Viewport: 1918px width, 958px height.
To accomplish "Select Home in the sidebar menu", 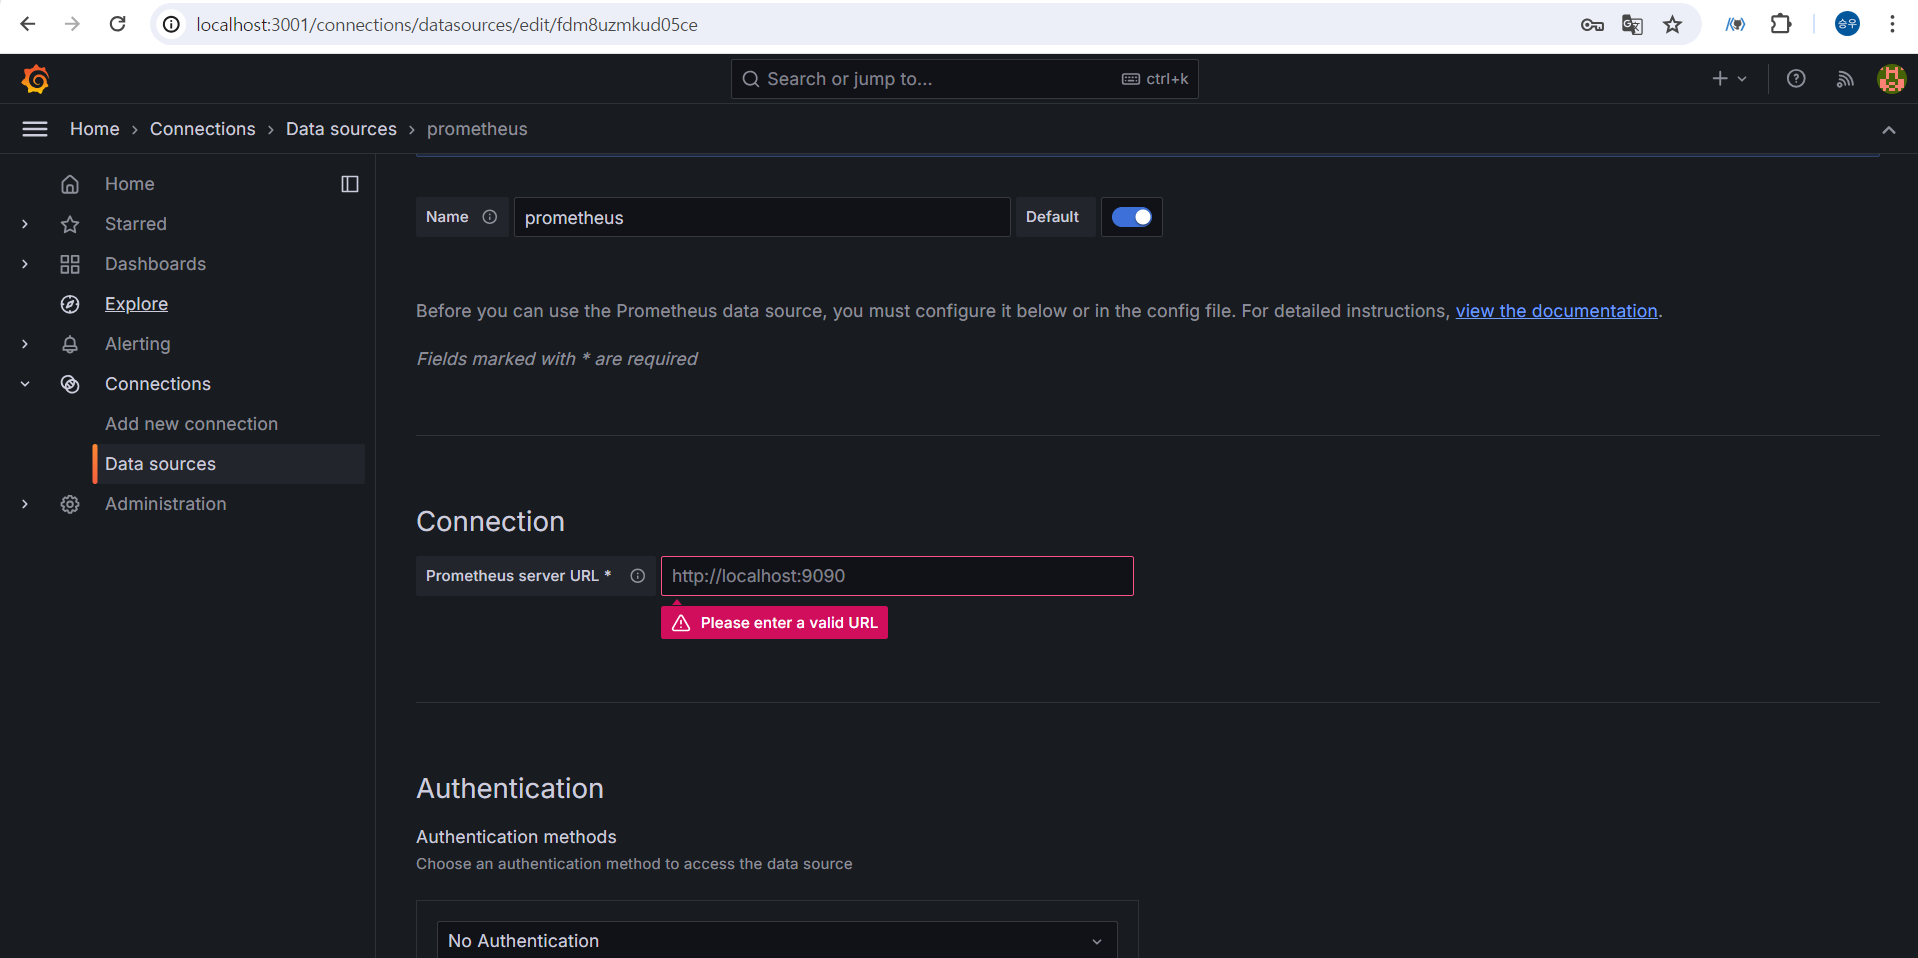I will click(130, 184).
